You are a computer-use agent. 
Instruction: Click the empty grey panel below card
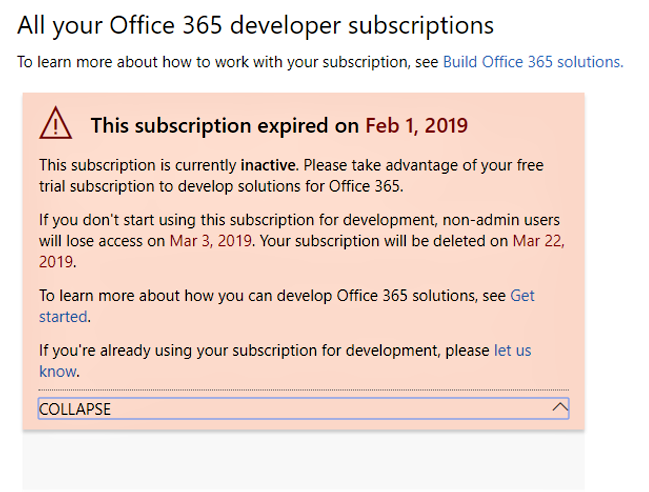click(303, 461)
